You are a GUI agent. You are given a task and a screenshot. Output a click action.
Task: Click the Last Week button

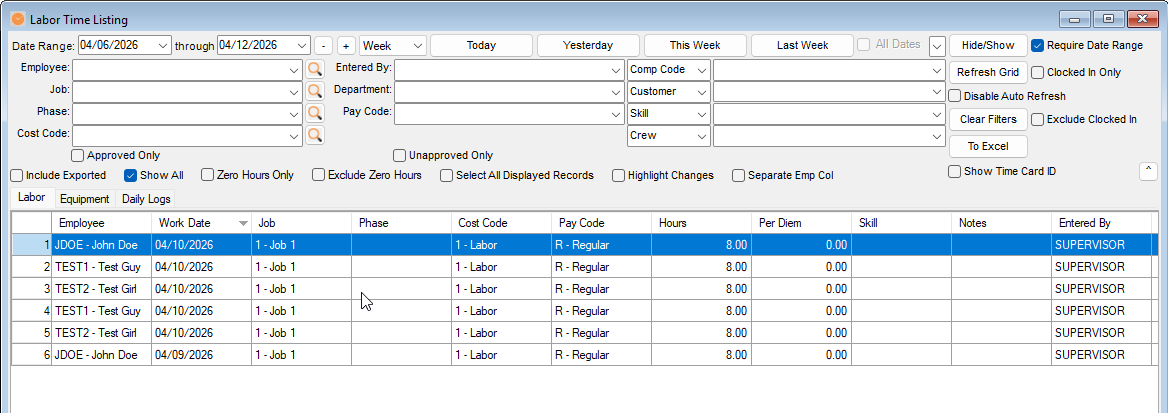click(x=802, y=45)
